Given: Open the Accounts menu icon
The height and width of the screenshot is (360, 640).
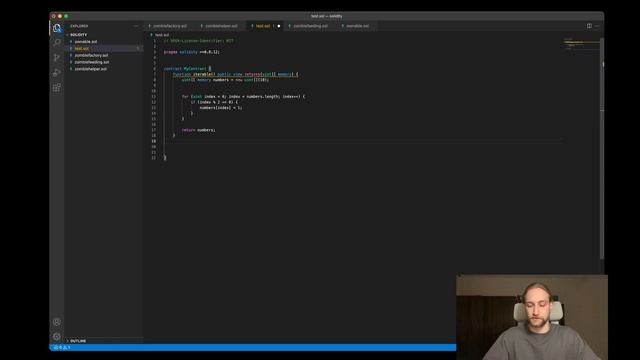Looking at the screenshot, I should click(x=57, y=322).
